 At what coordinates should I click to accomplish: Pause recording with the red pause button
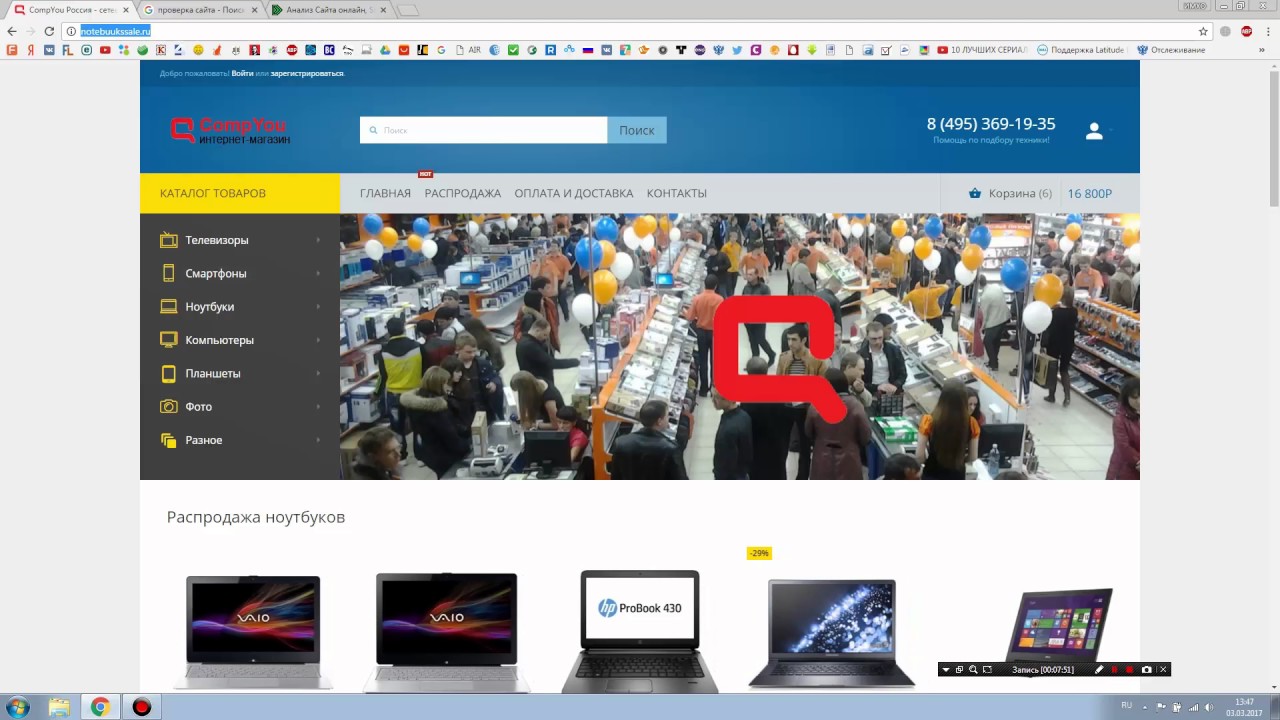click(x=1114, y=669)
